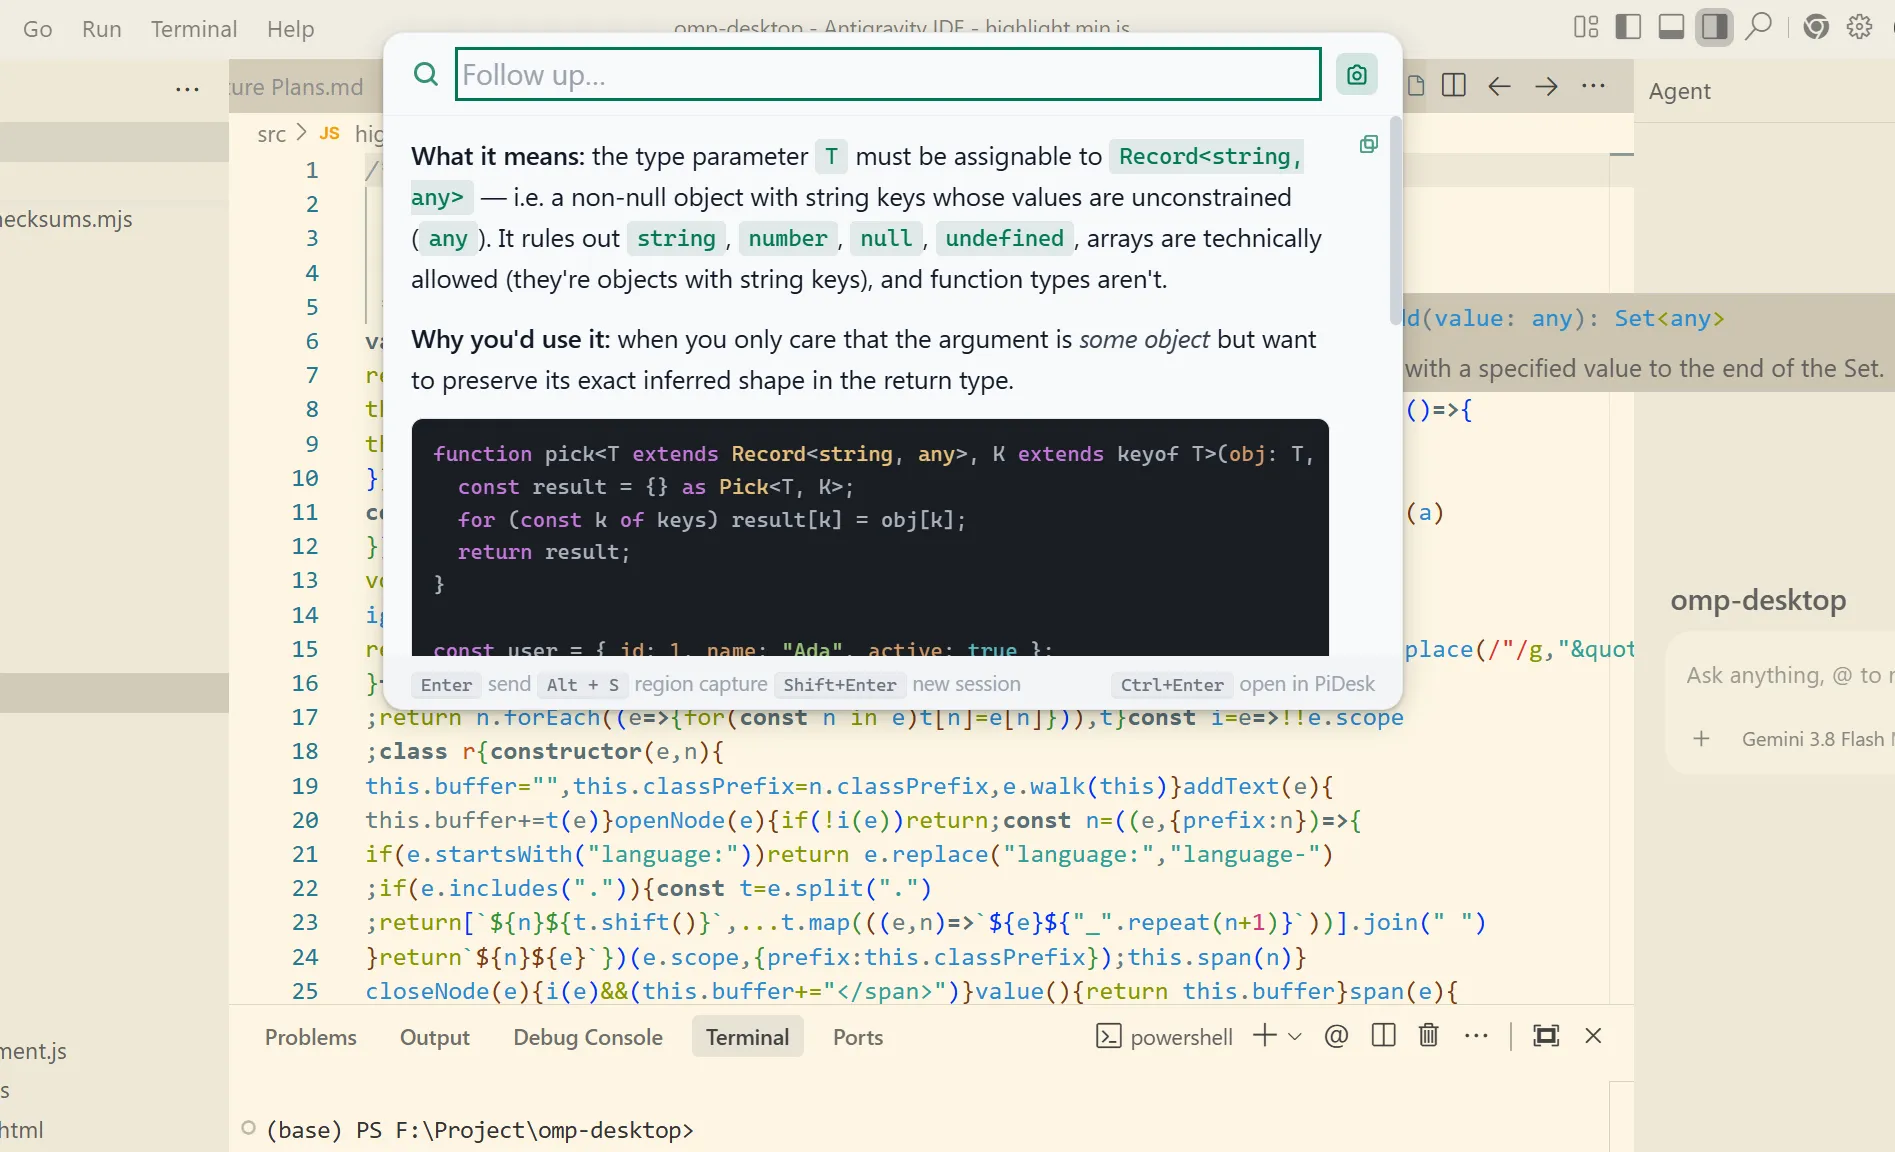
Task: Open the Go menu
Action: pos(38,29)
